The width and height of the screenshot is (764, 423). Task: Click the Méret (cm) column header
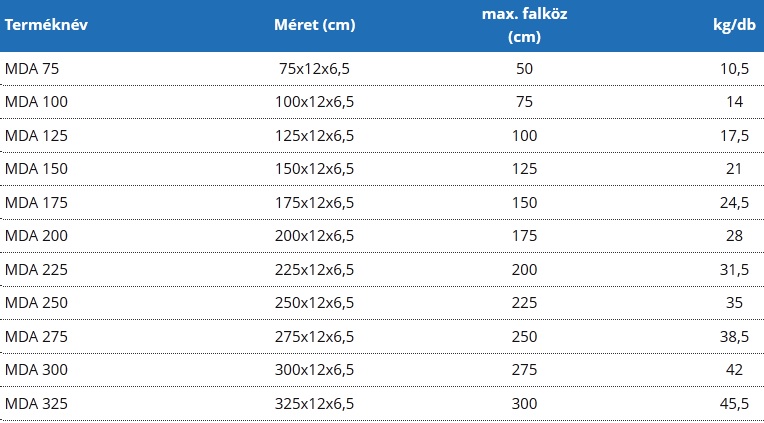pos(314,25)
